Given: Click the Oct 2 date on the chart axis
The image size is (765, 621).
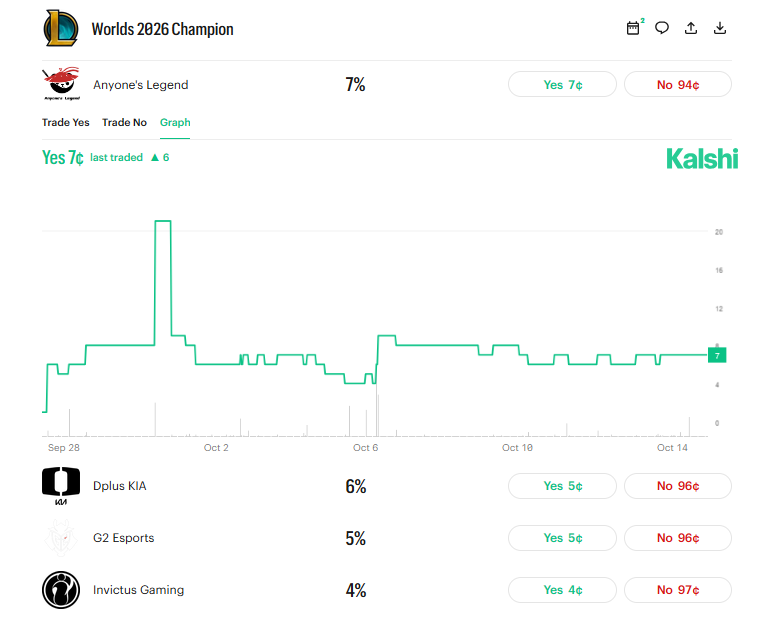Looking at the screenshot, I should (x=216, y=447).
